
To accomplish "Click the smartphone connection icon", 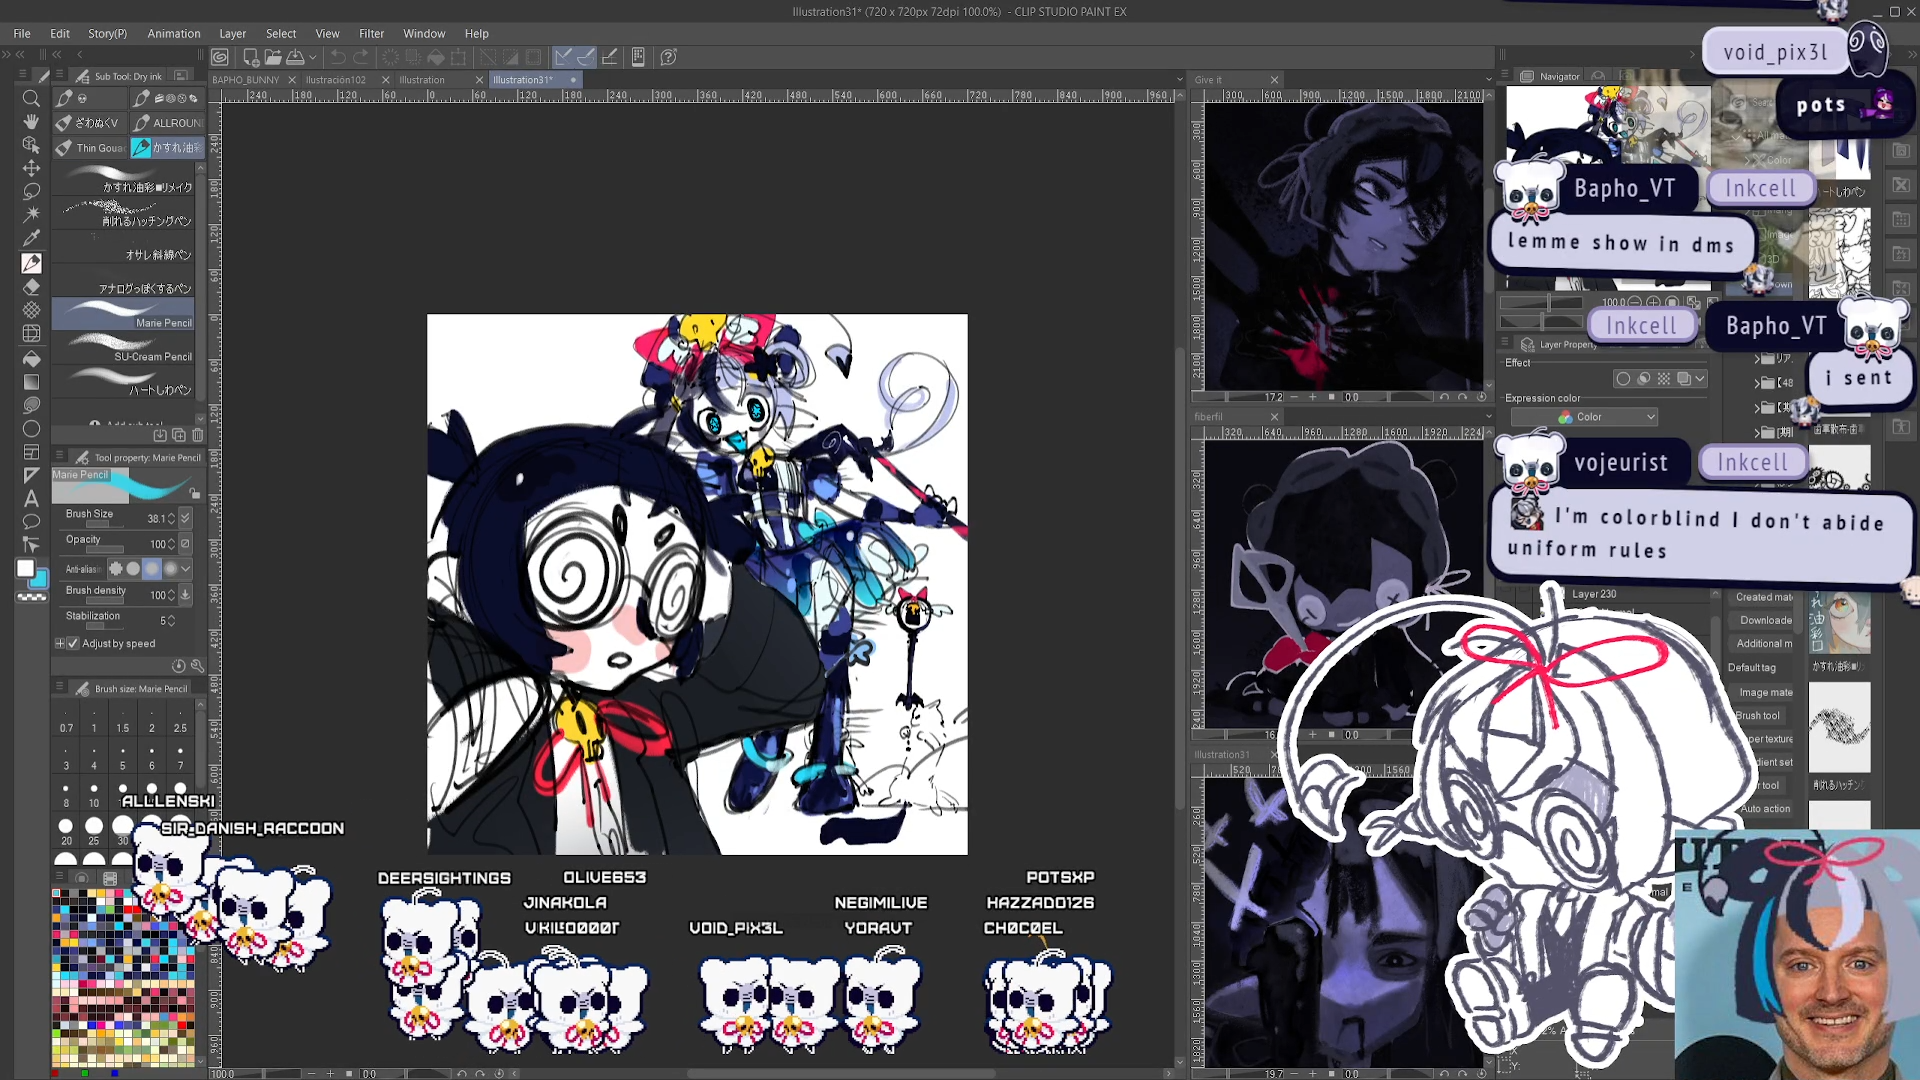I will pyautogui.click(x=638, y=57).
